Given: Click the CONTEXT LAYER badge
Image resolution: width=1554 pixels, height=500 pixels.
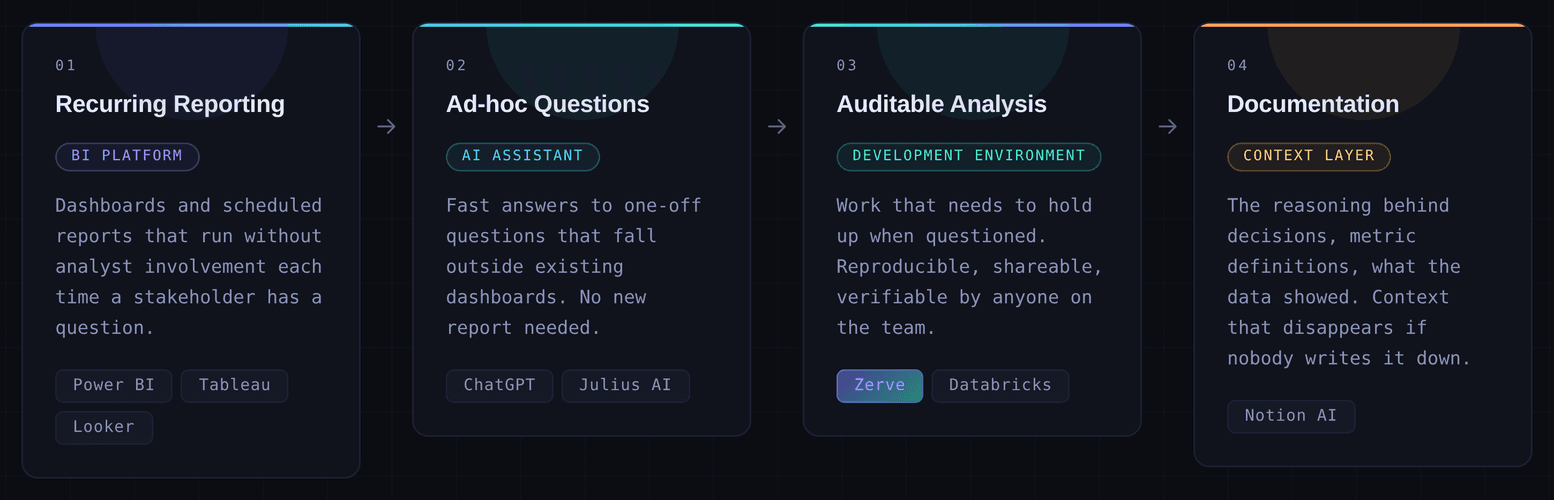Looking at the screenshot, I should pyautogui.click(x=1308, y=157).
